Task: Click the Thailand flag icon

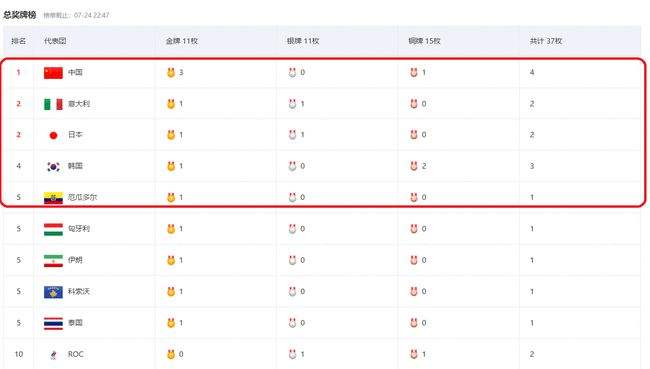Action: (53, 323)
